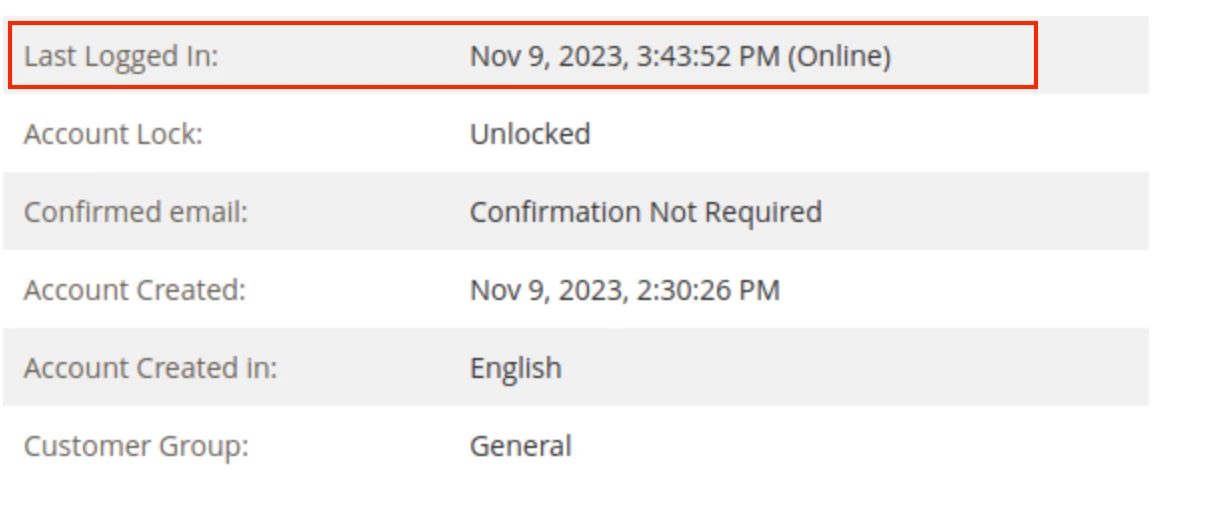
Task: Click the Customer Group label
Action: point(136,446)
